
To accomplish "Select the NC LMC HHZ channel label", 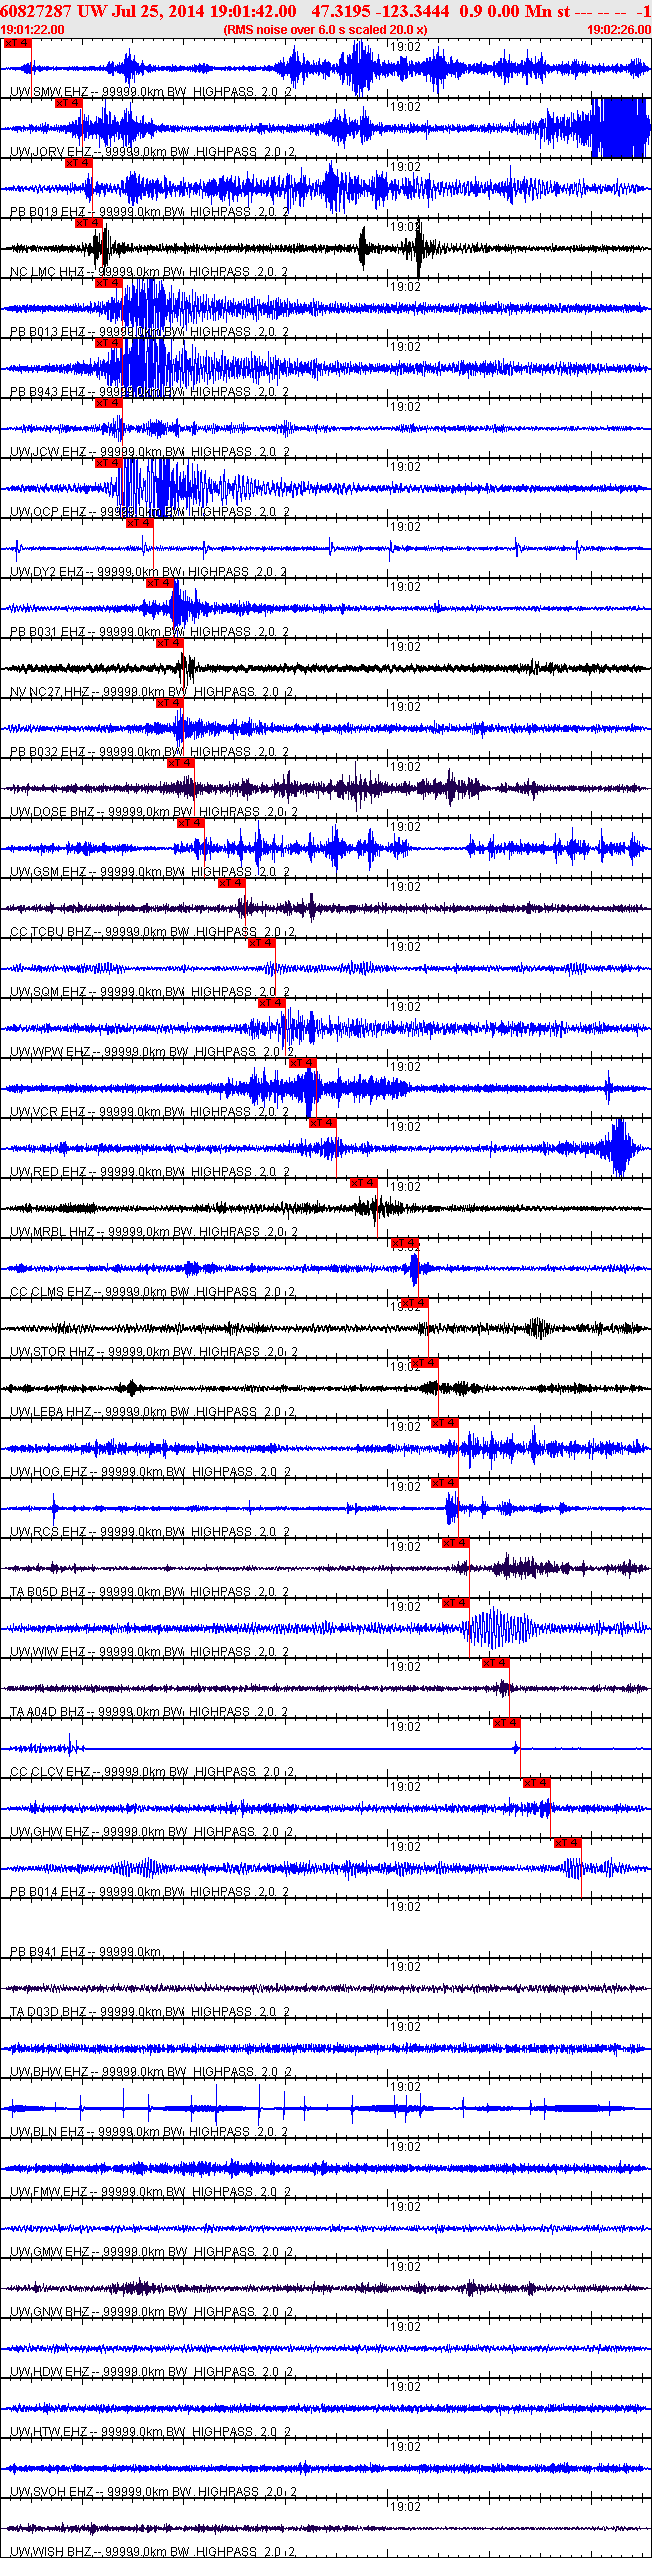I will (149, 272).
